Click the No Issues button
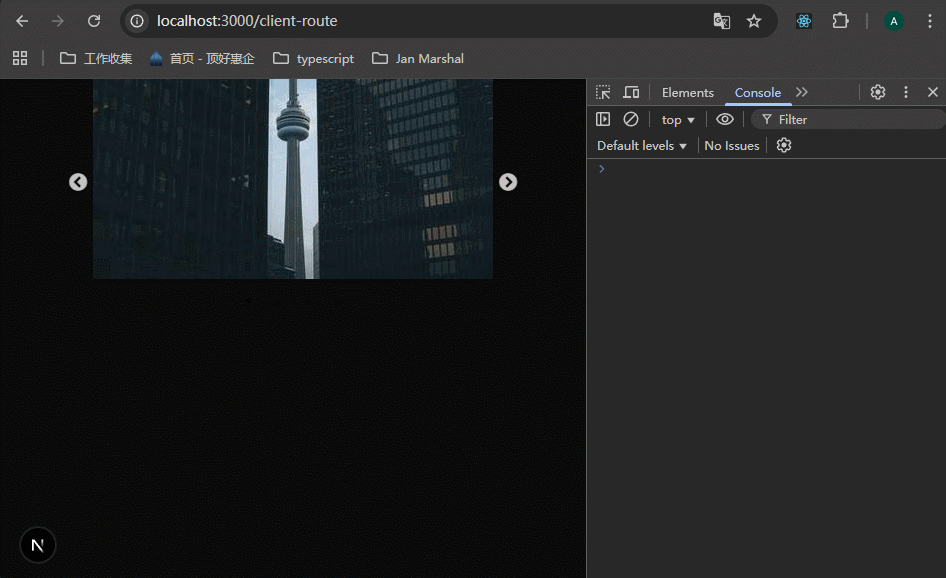This screenshot has width=946, height=578. [732, 146]
